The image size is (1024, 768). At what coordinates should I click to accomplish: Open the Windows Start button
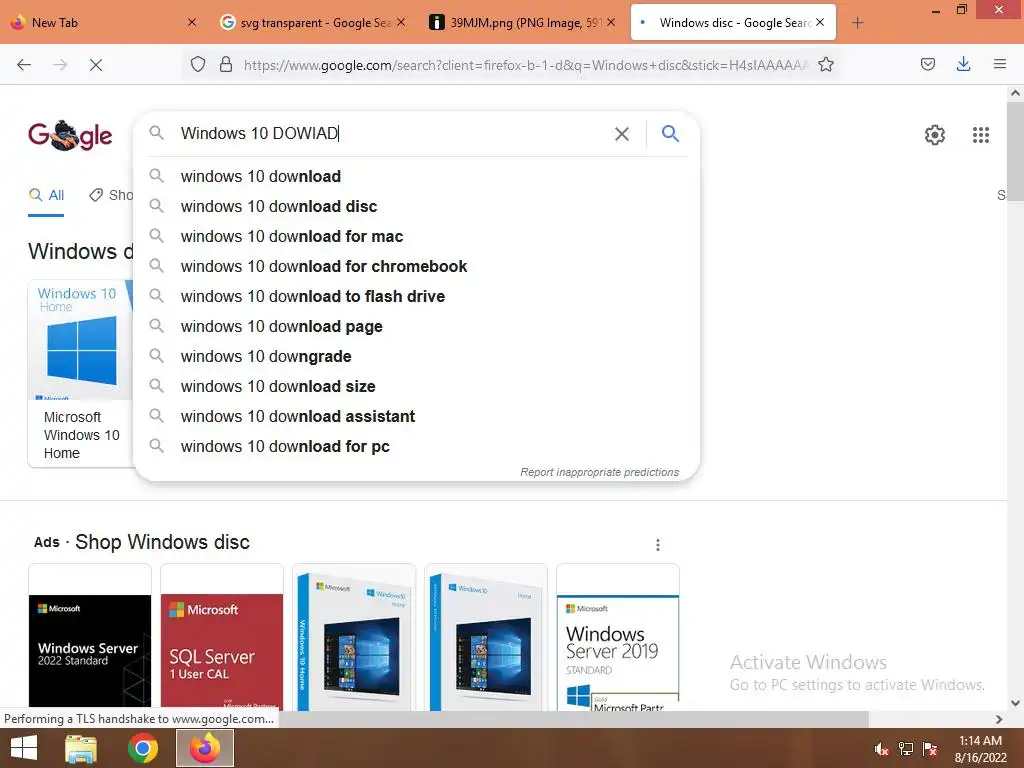pyautogui.click(x=24, y=748)
